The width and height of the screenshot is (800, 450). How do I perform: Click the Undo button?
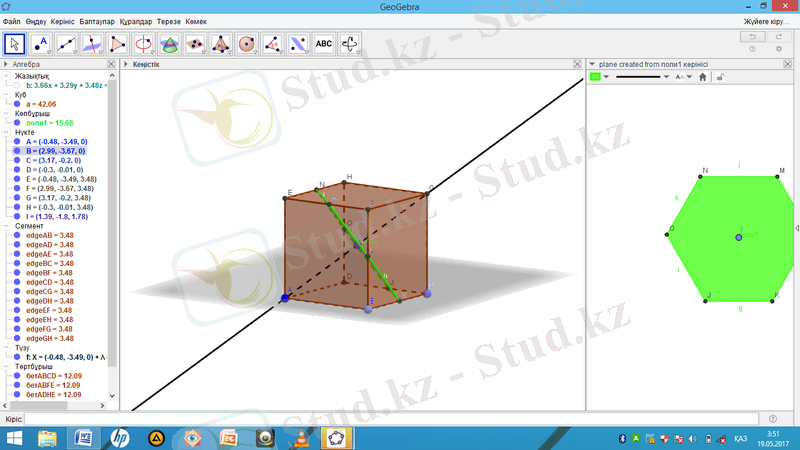pyautogui.click(x=751, y=37)
